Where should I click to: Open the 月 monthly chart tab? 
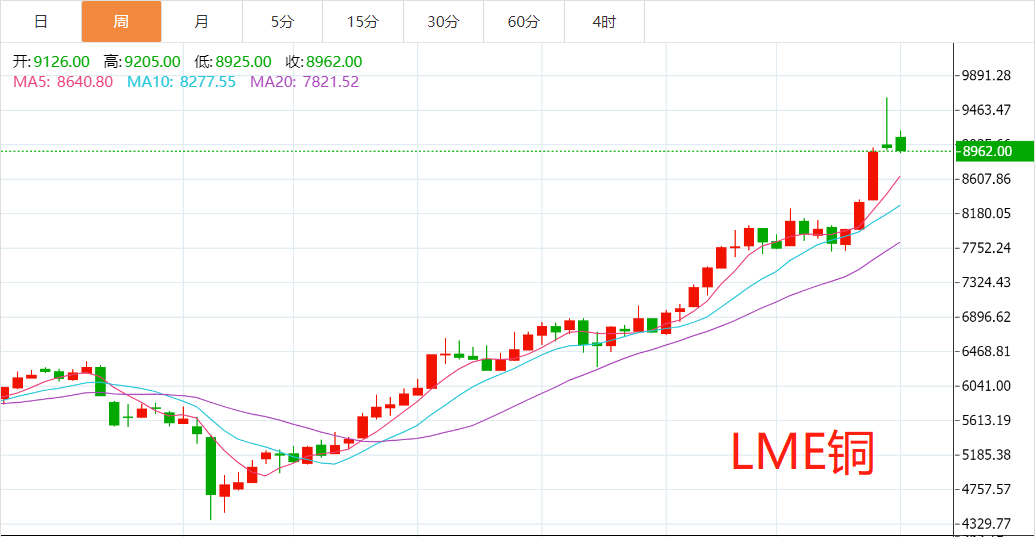pyautogui.click(x=202, y=21)
